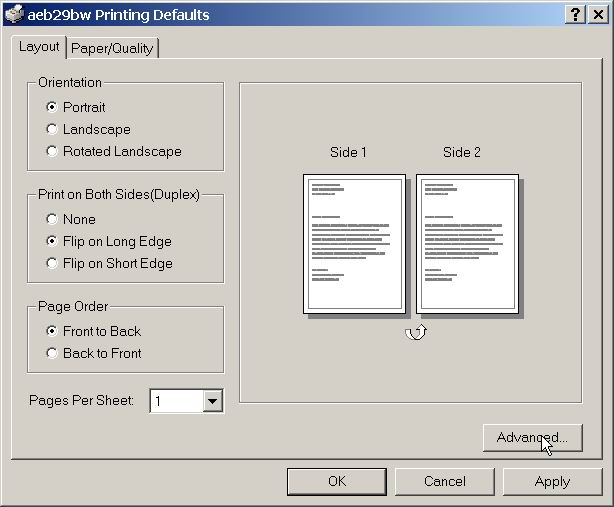Click the flip arrow icon under preview
Image resolution: width=614 pixels, height=507 pixels.
point(416,332)
